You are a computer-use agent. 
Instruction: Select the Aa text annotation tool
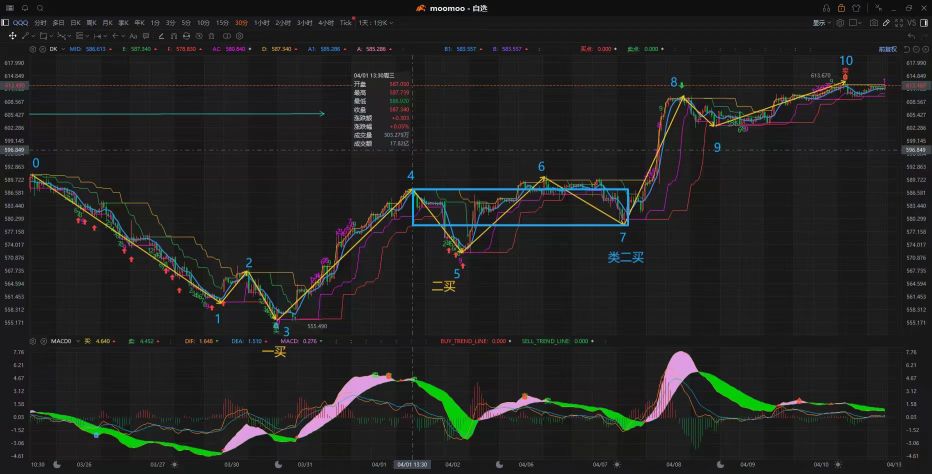click(133, 36)
